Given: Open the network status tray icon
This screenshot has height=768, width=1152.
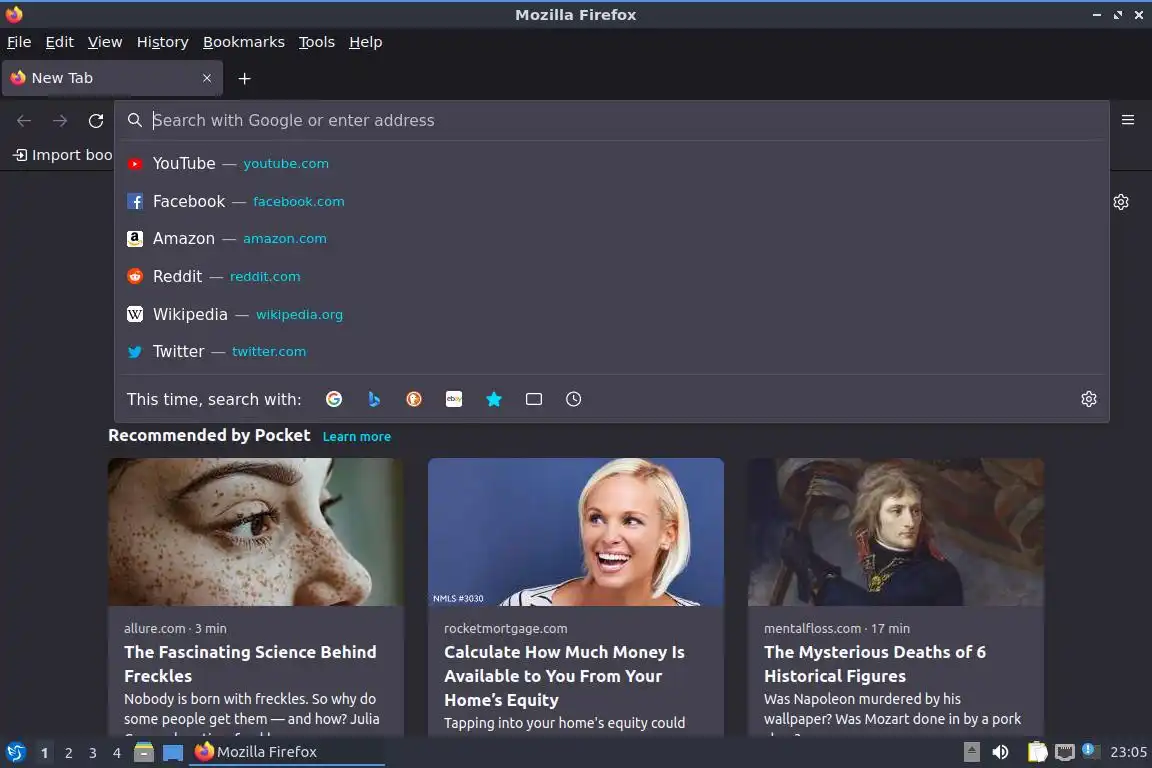Looking at the screenshot, I should pyautogui.click(x=1065, y=752).
